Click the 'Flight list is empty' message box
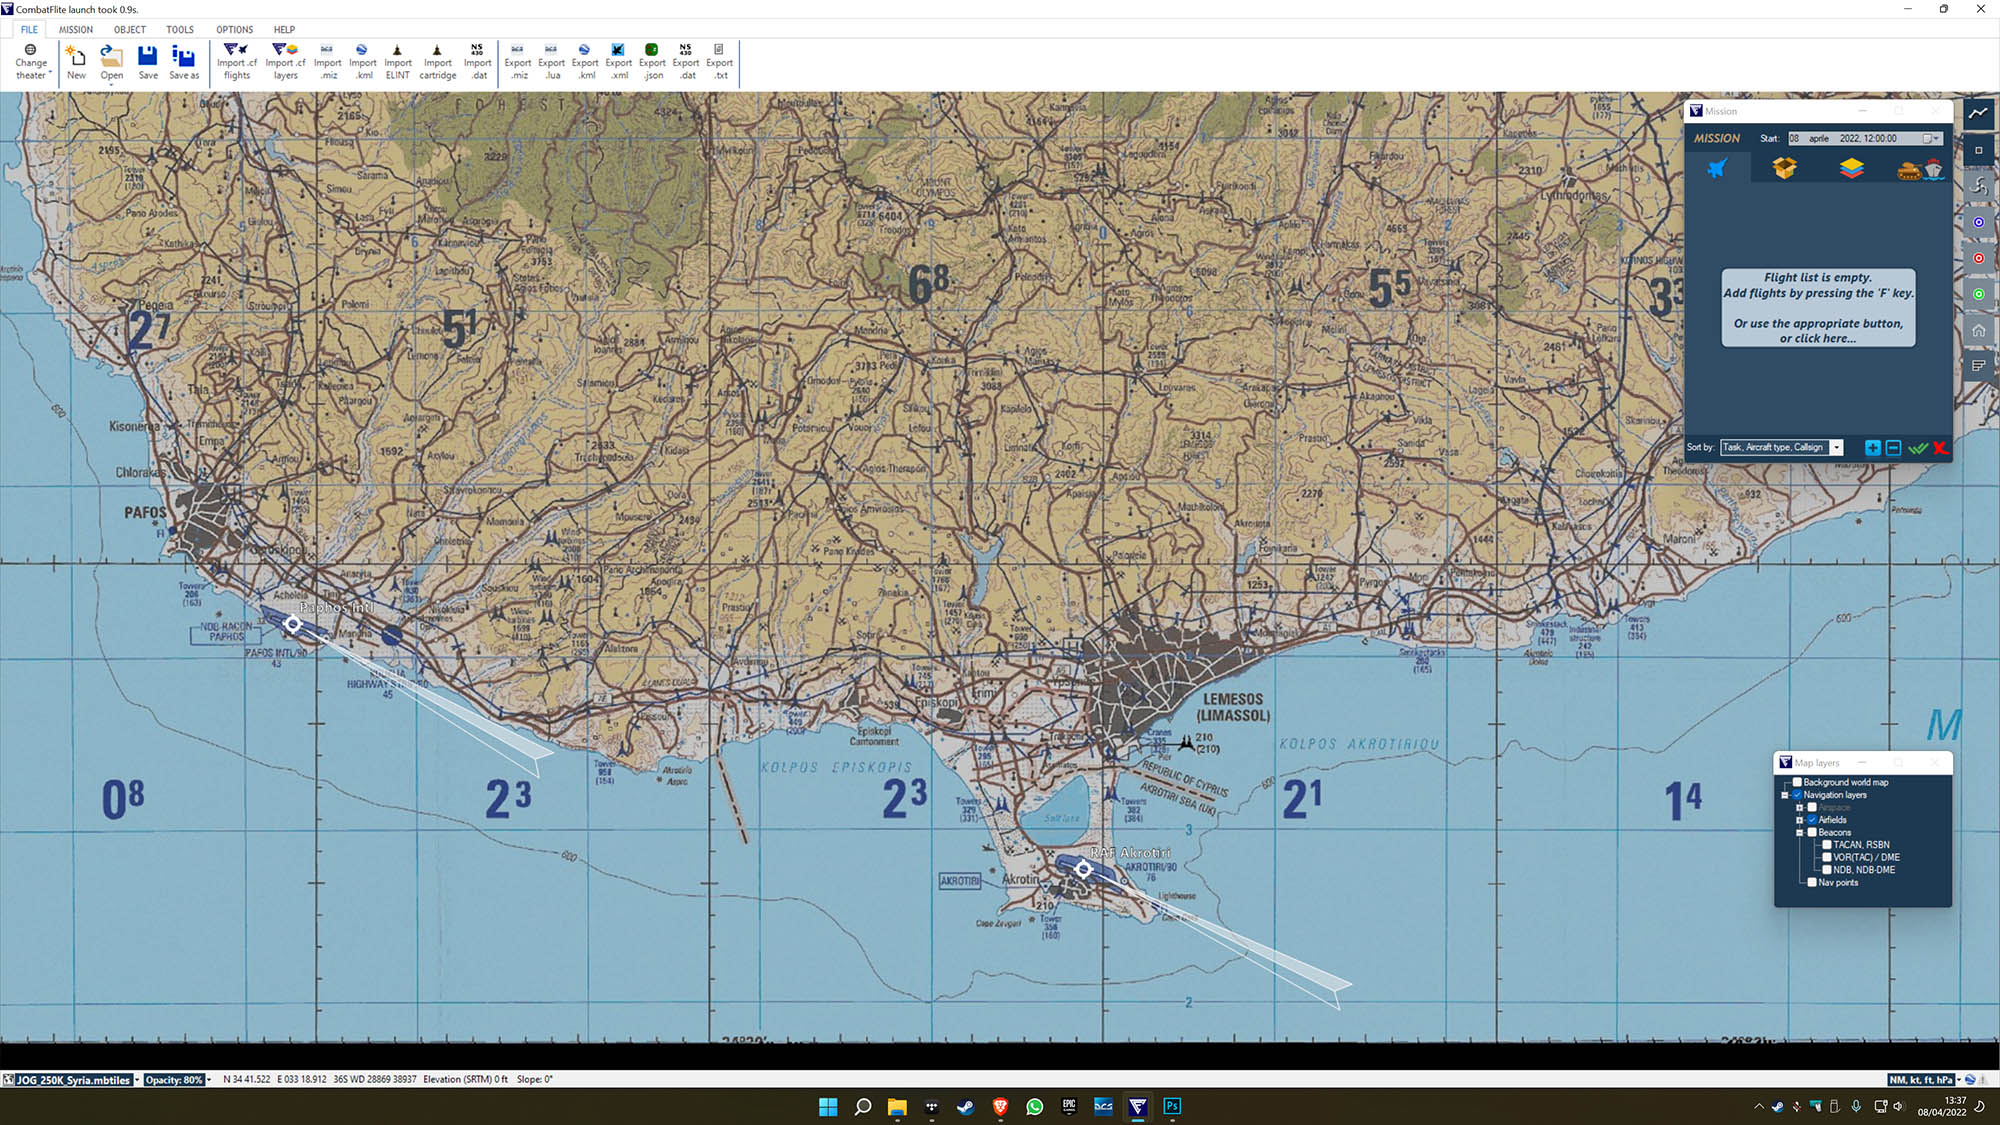The image size is (2000, 1125). (1817, 308)
